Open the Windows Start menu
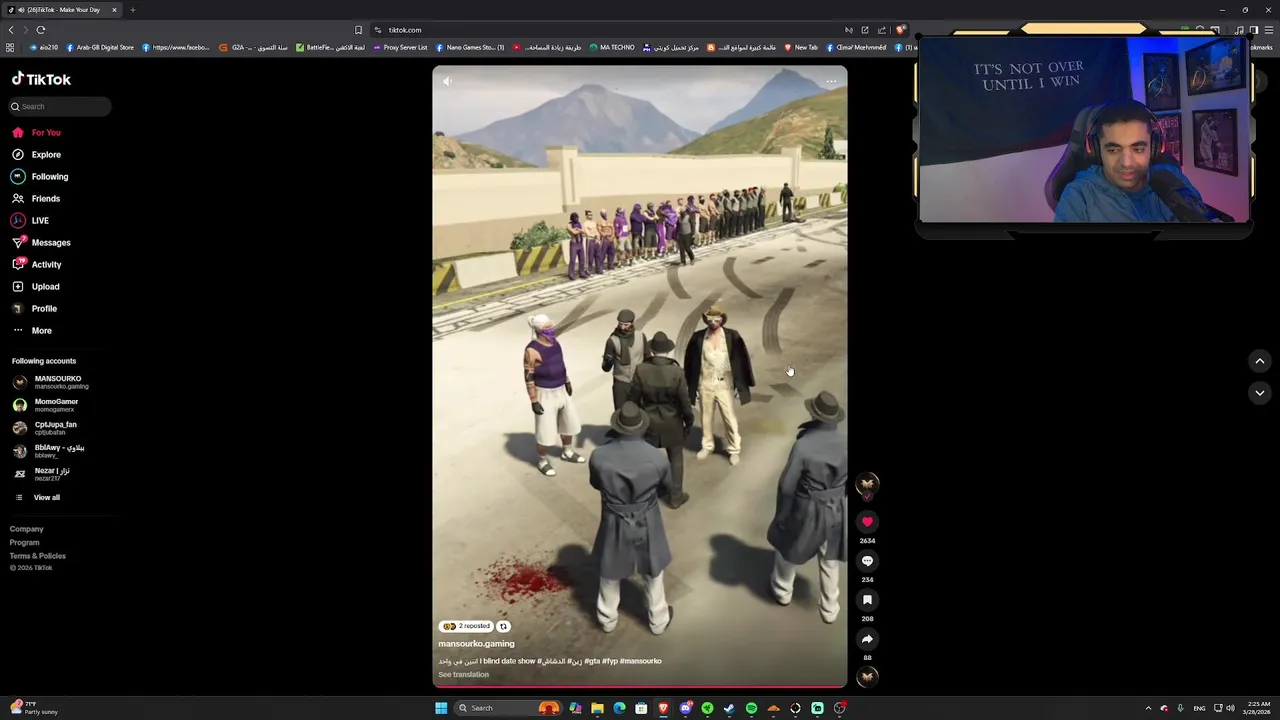Viewport: 1280px width, 720px height. click(x=441, y=708)
